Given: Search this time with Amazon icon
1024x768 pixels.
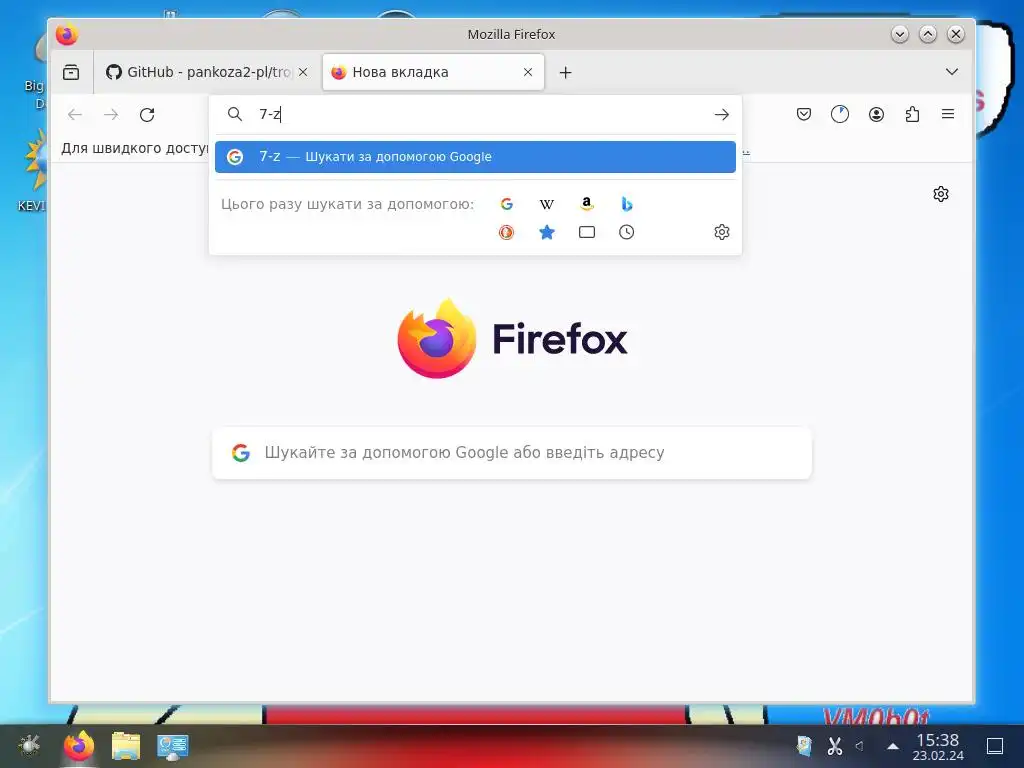Looking at the screenshot, I should 586,204.
